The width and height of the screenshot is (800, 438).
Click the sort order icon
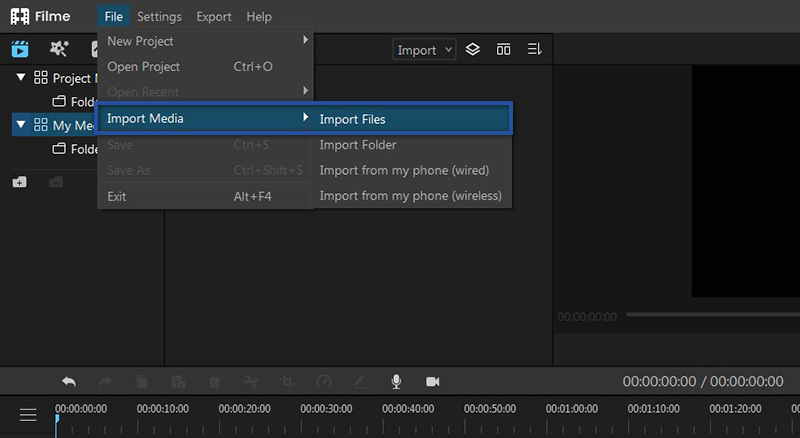(x=534, y=50)
